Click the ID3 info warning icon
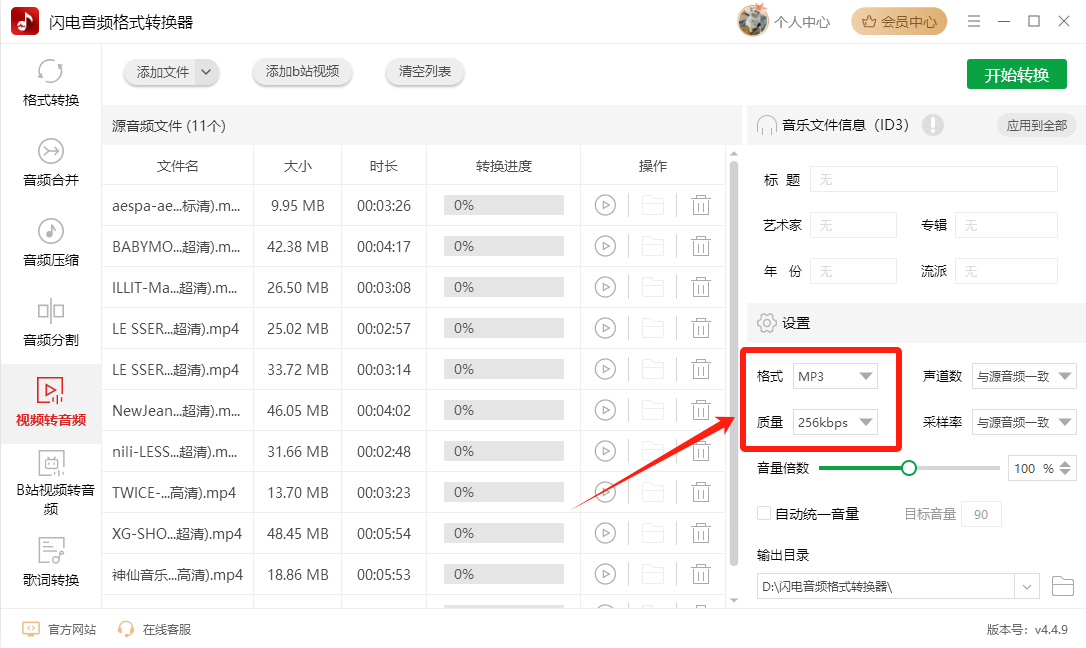The height and width of the screenshot is (648, 1086). 933,125
